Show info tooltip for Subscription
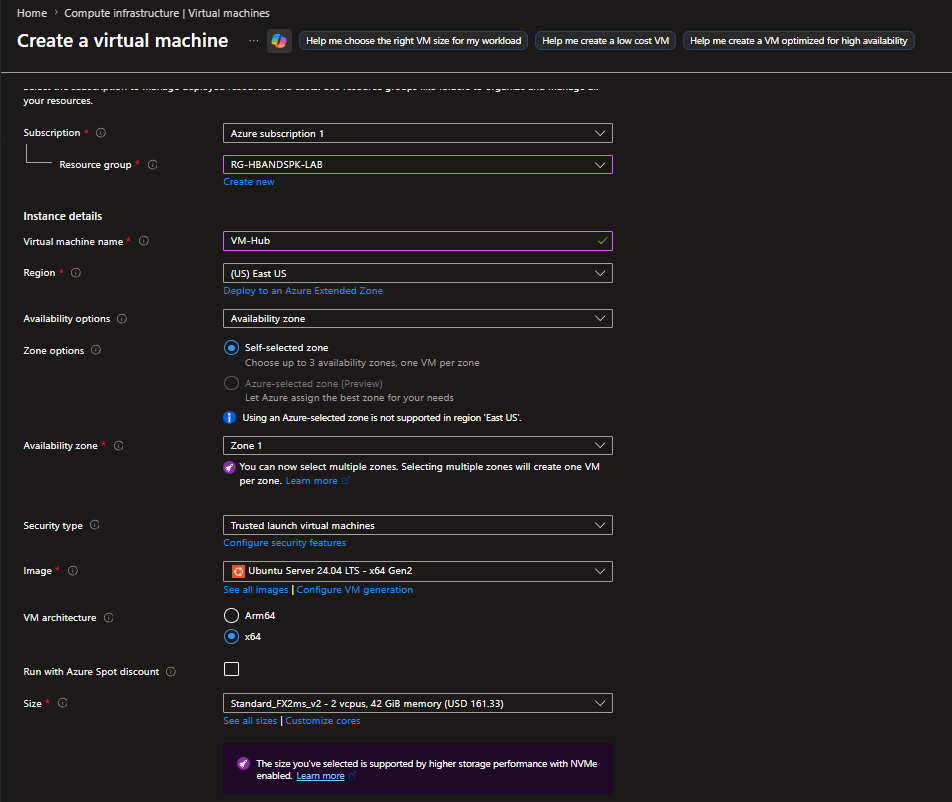 tap(101, 132)
